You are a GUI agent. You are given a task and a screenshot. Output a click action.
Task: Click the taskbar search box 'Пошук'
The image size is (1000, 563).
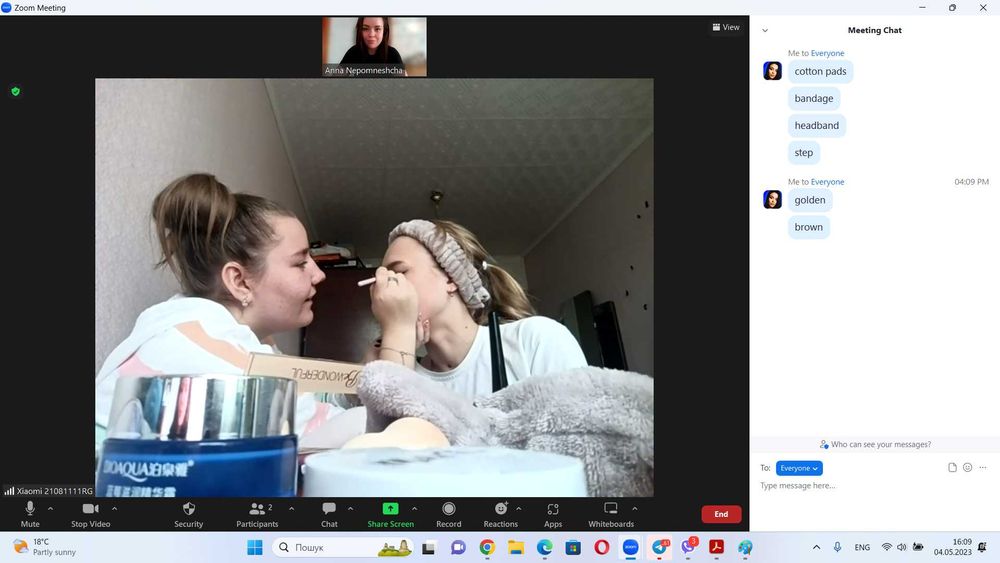(x=343, y=547)
